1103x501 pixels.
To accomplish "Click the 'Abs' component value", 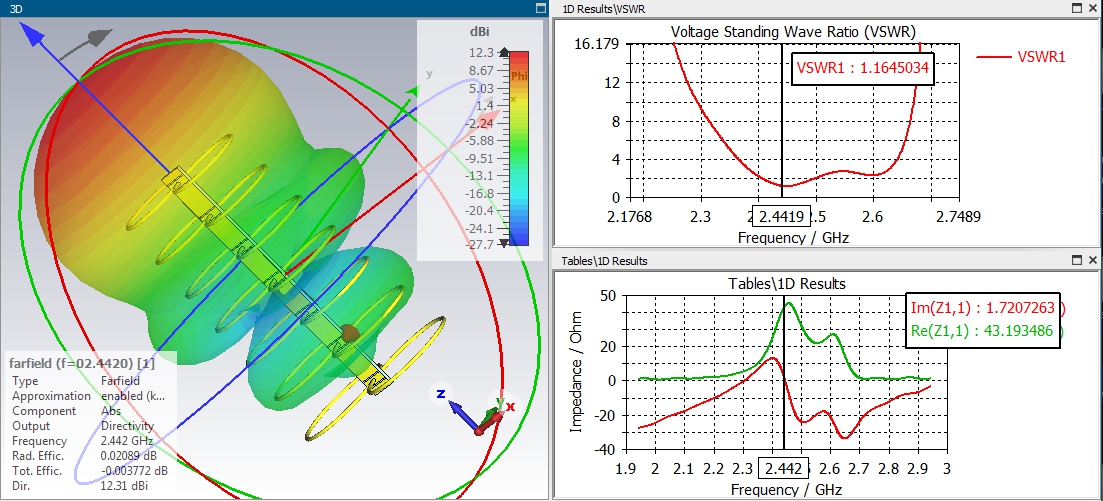I will pos(110,411).
